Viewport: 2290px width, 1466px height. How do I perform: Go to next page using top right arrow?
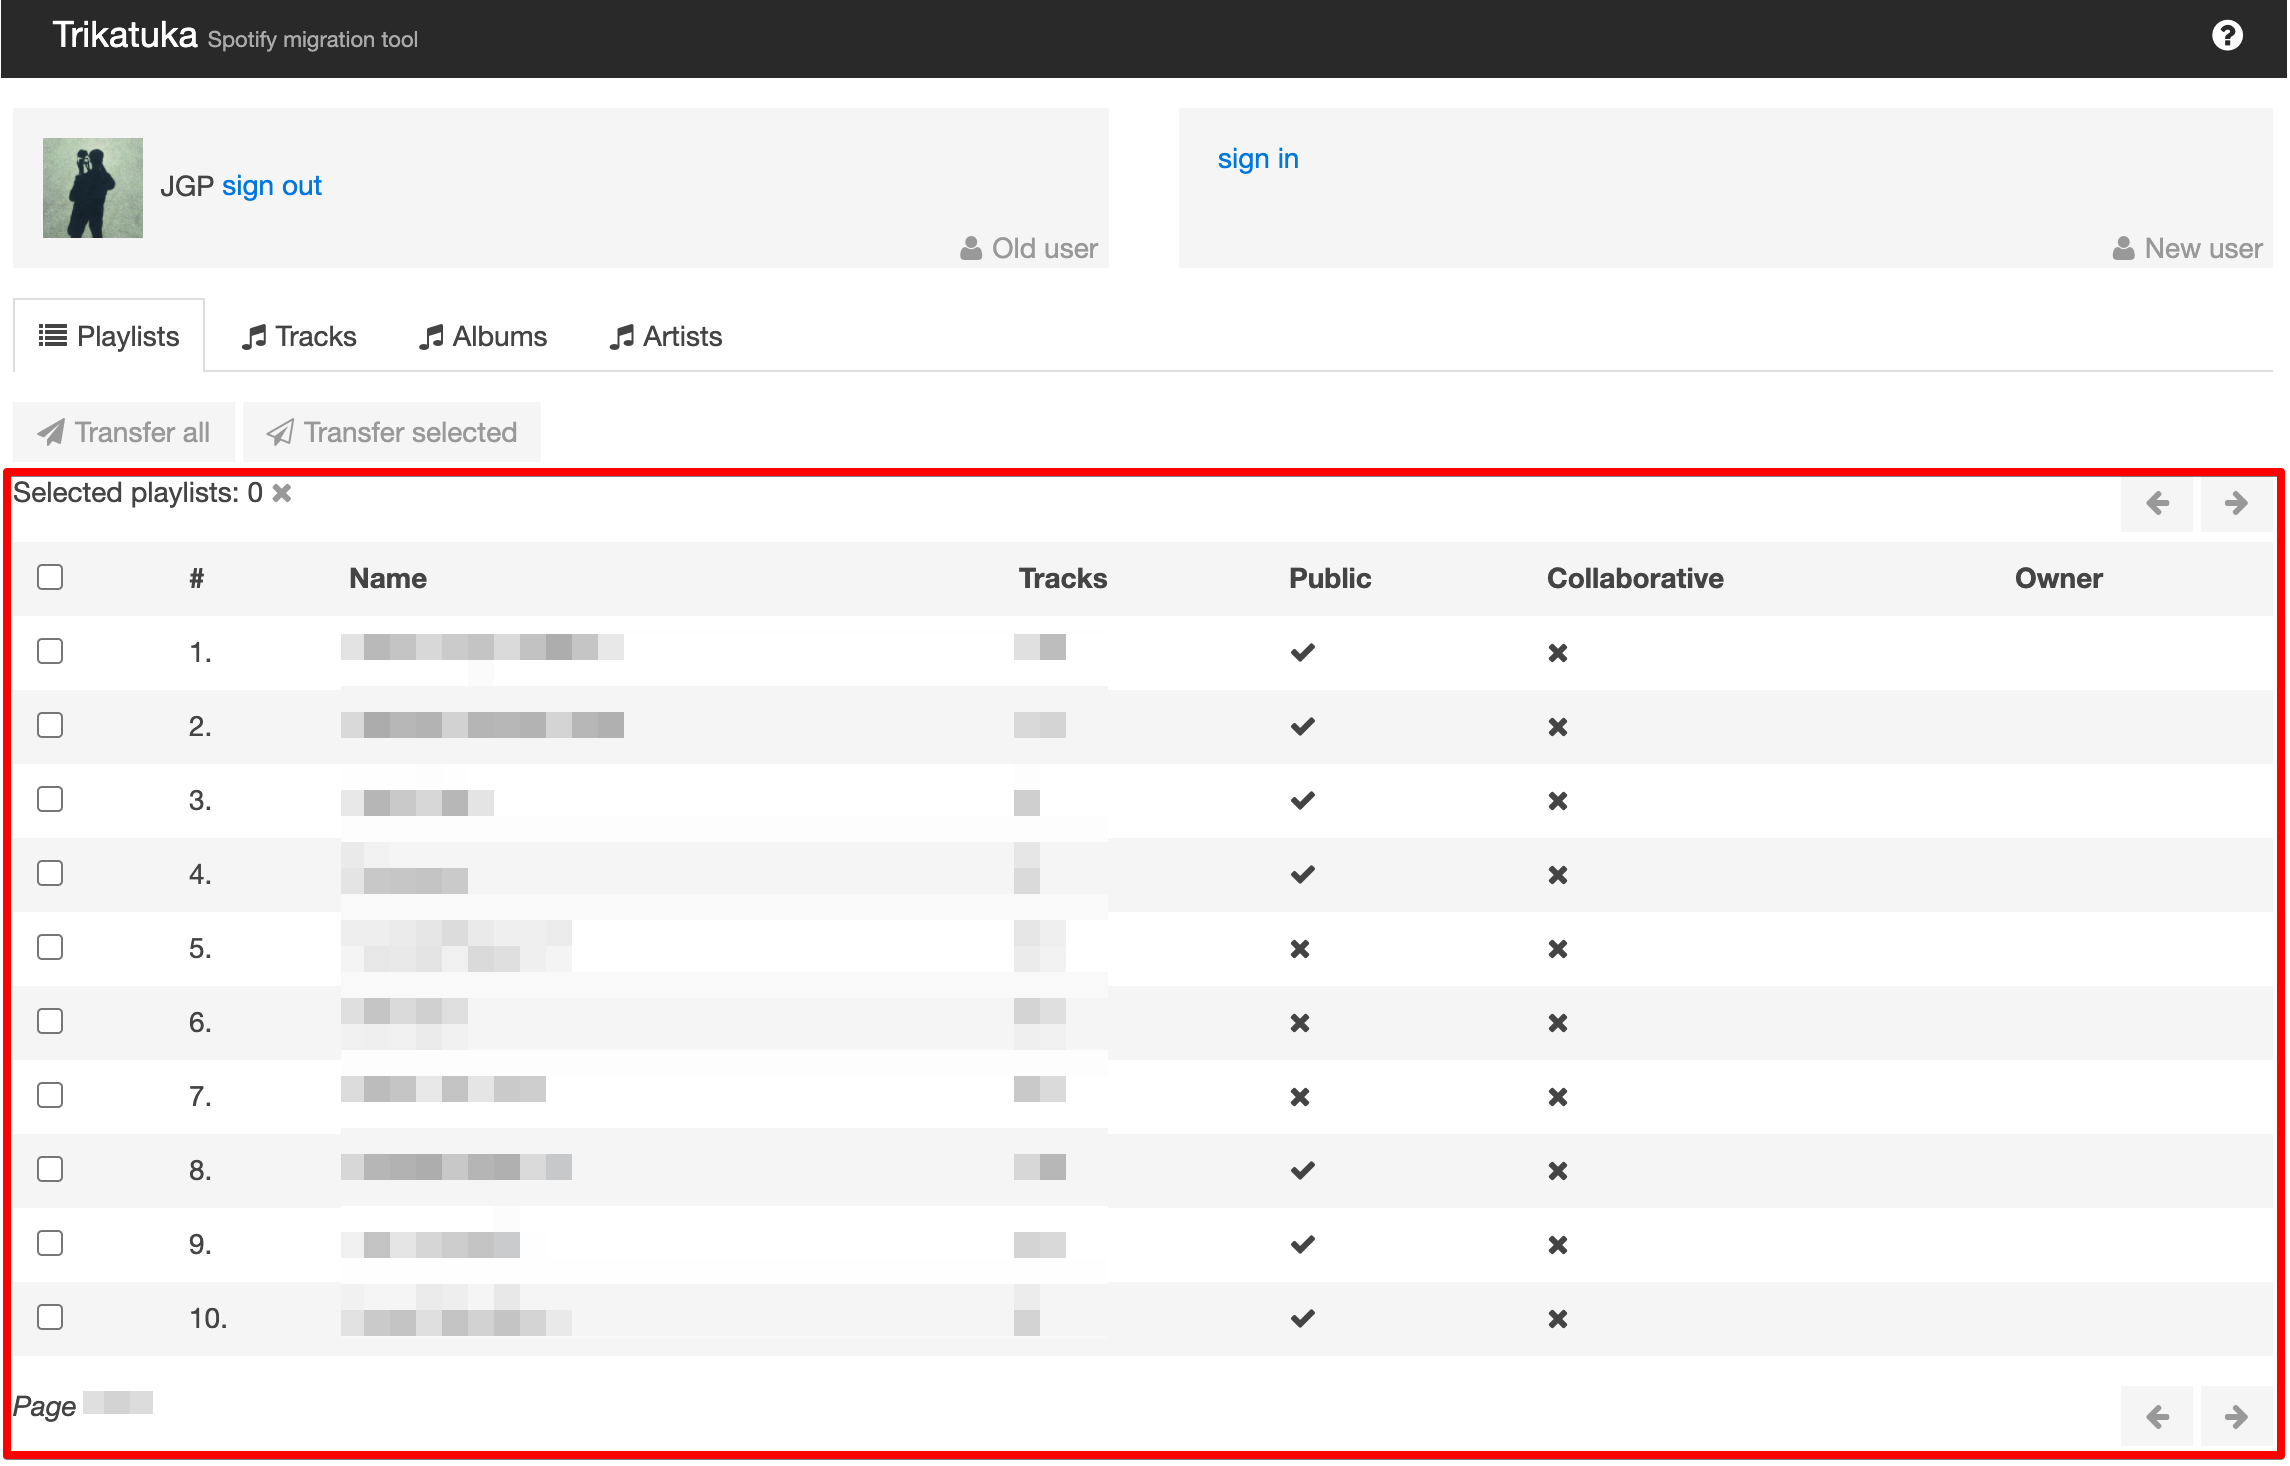click(2236, 503)
